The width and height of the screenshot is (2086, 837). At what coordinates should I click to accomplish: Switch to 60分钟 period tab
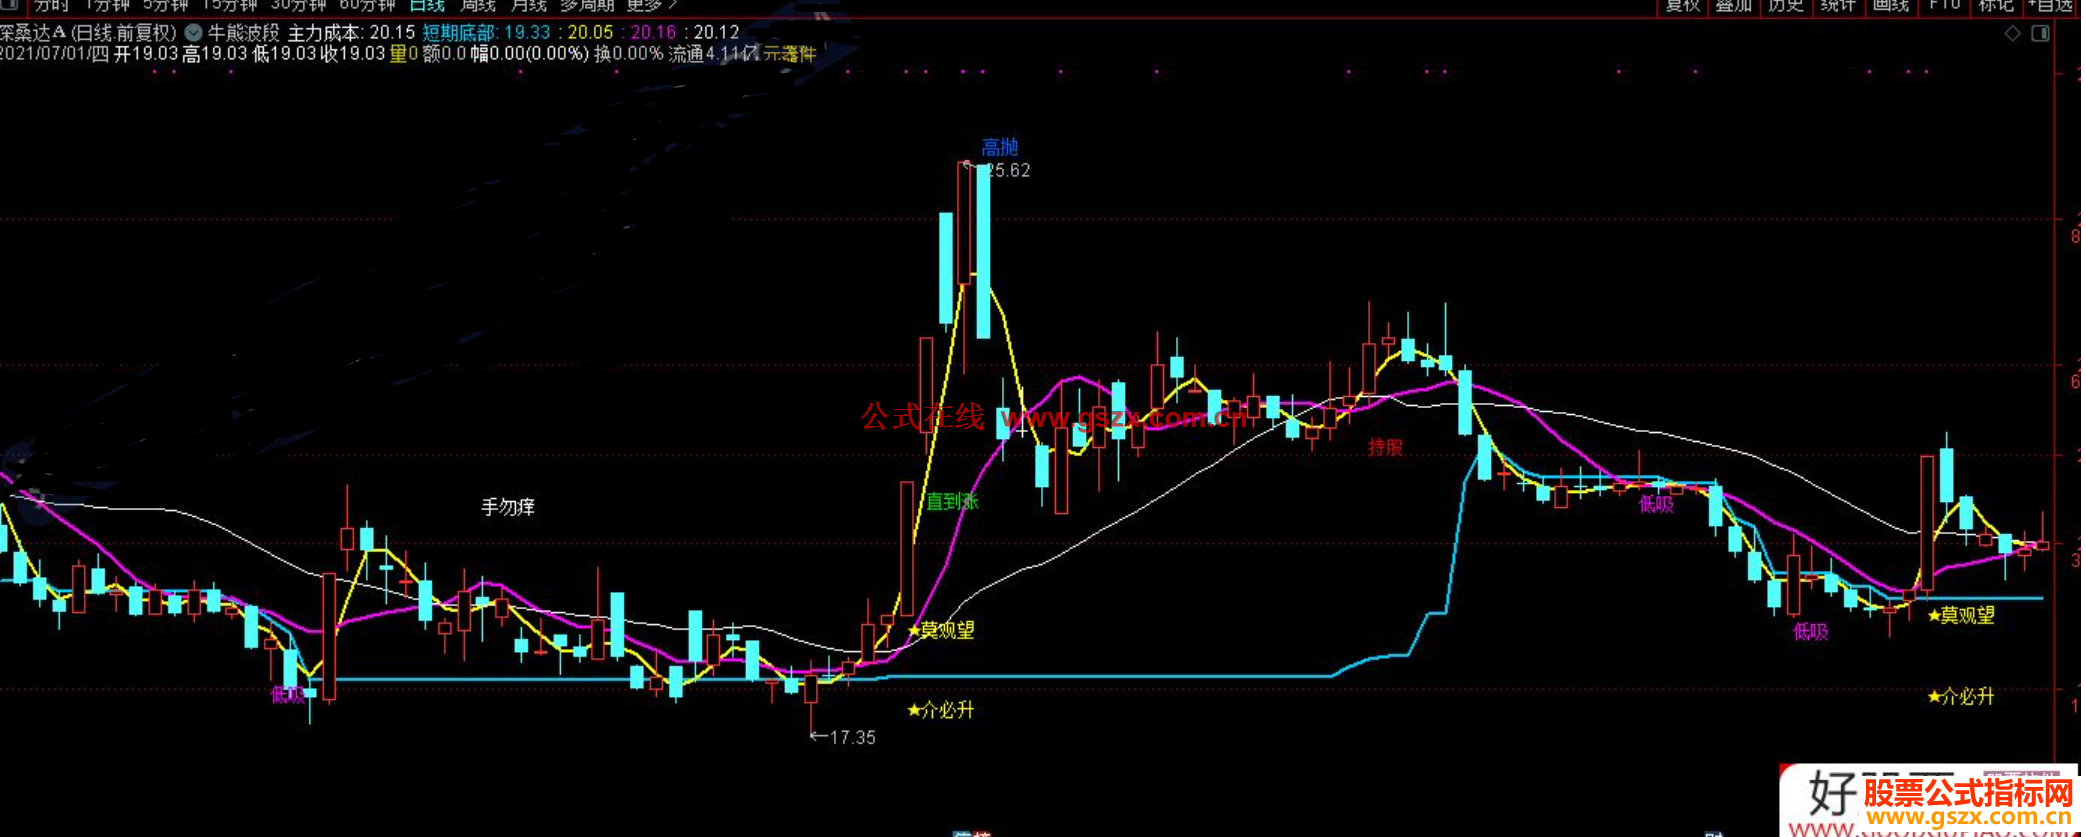click(x=367, y=5)
